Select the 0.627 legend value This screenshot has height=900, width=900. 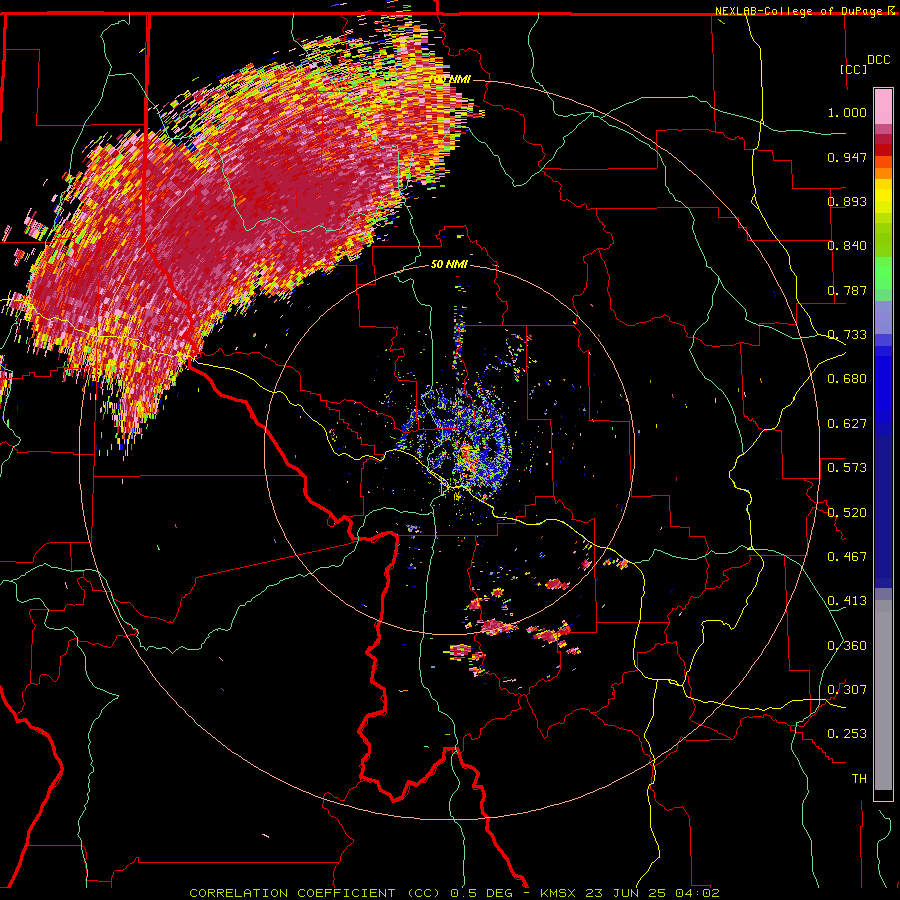click(x=847, y=424)
